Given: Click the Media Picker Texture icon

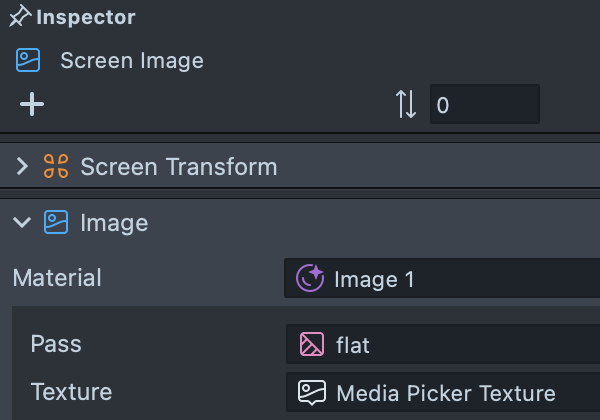Looking at the screenshot, I should pos(312,392).
